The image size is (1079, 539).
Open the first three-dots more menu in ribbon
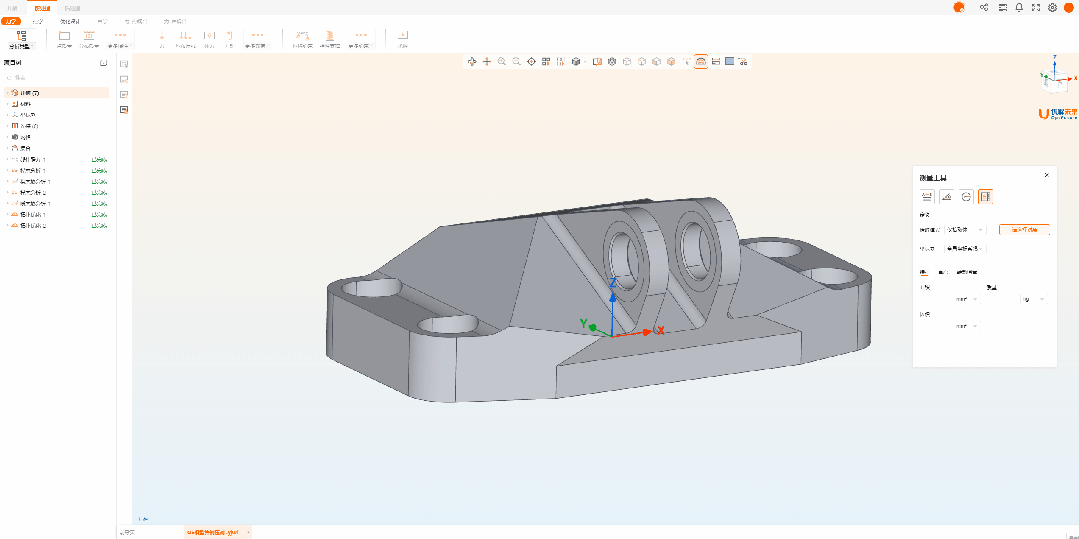(x=120, y=35)
